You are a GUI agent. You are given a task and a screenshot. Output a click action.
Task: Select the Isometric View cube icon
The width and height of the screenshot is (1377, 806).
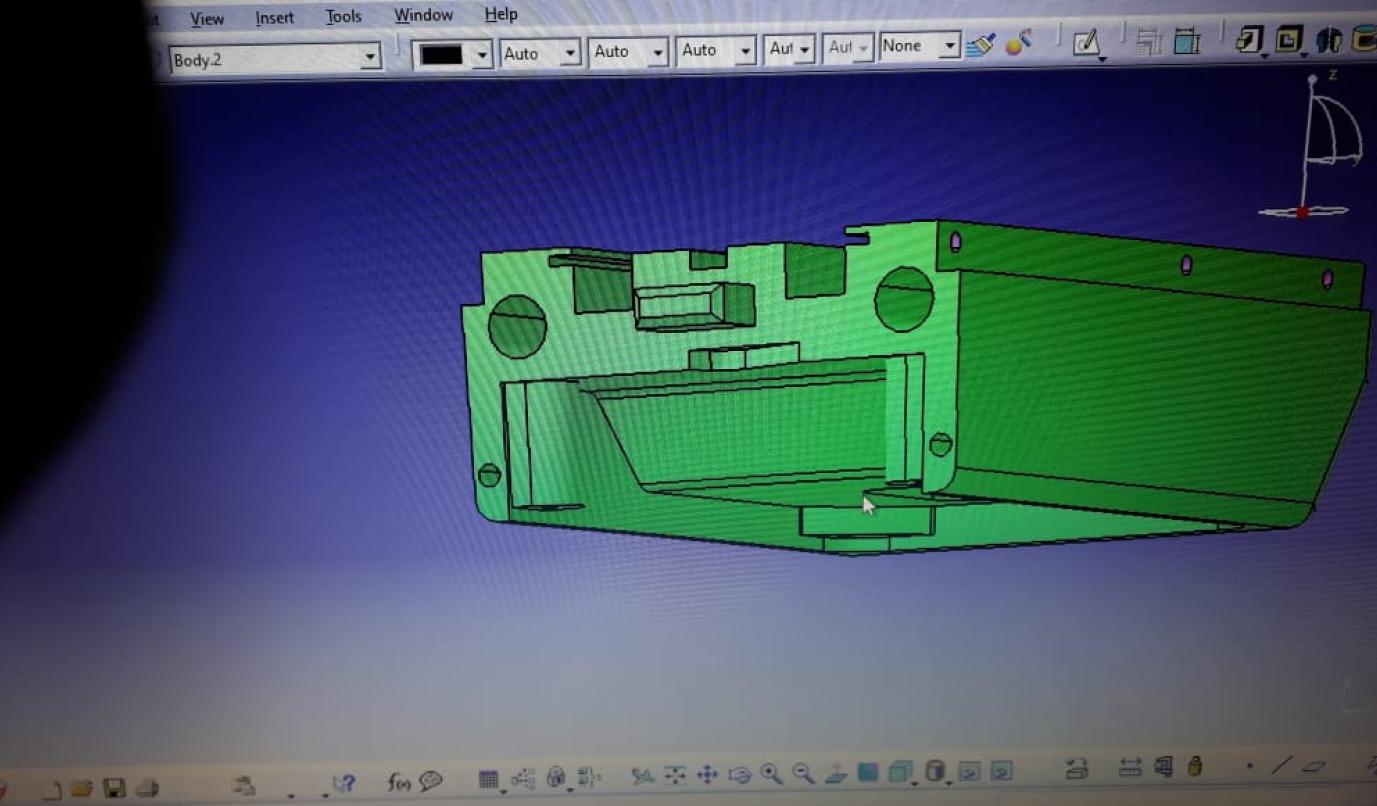coord(901,772)
